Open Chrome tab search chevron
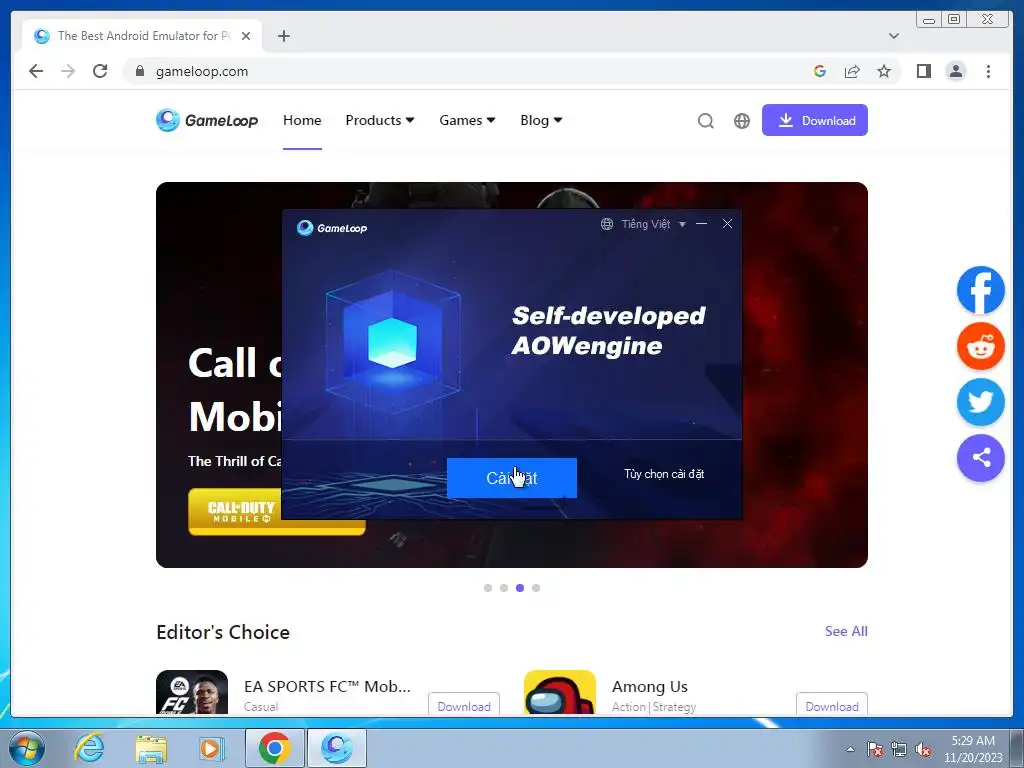Viewport: 1024px width, 768px height. tap(893, 36)
